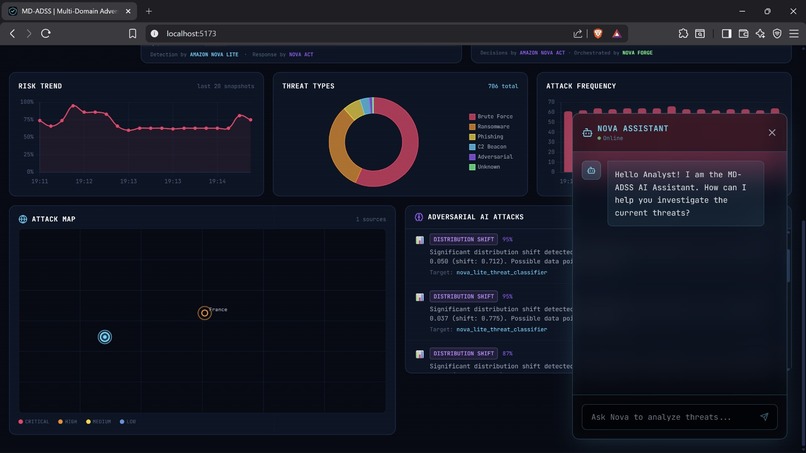The height and width of the screenshot is (453, 806).
Task: Click the Critical severity legend item
Action: click(x=34, y=422)
